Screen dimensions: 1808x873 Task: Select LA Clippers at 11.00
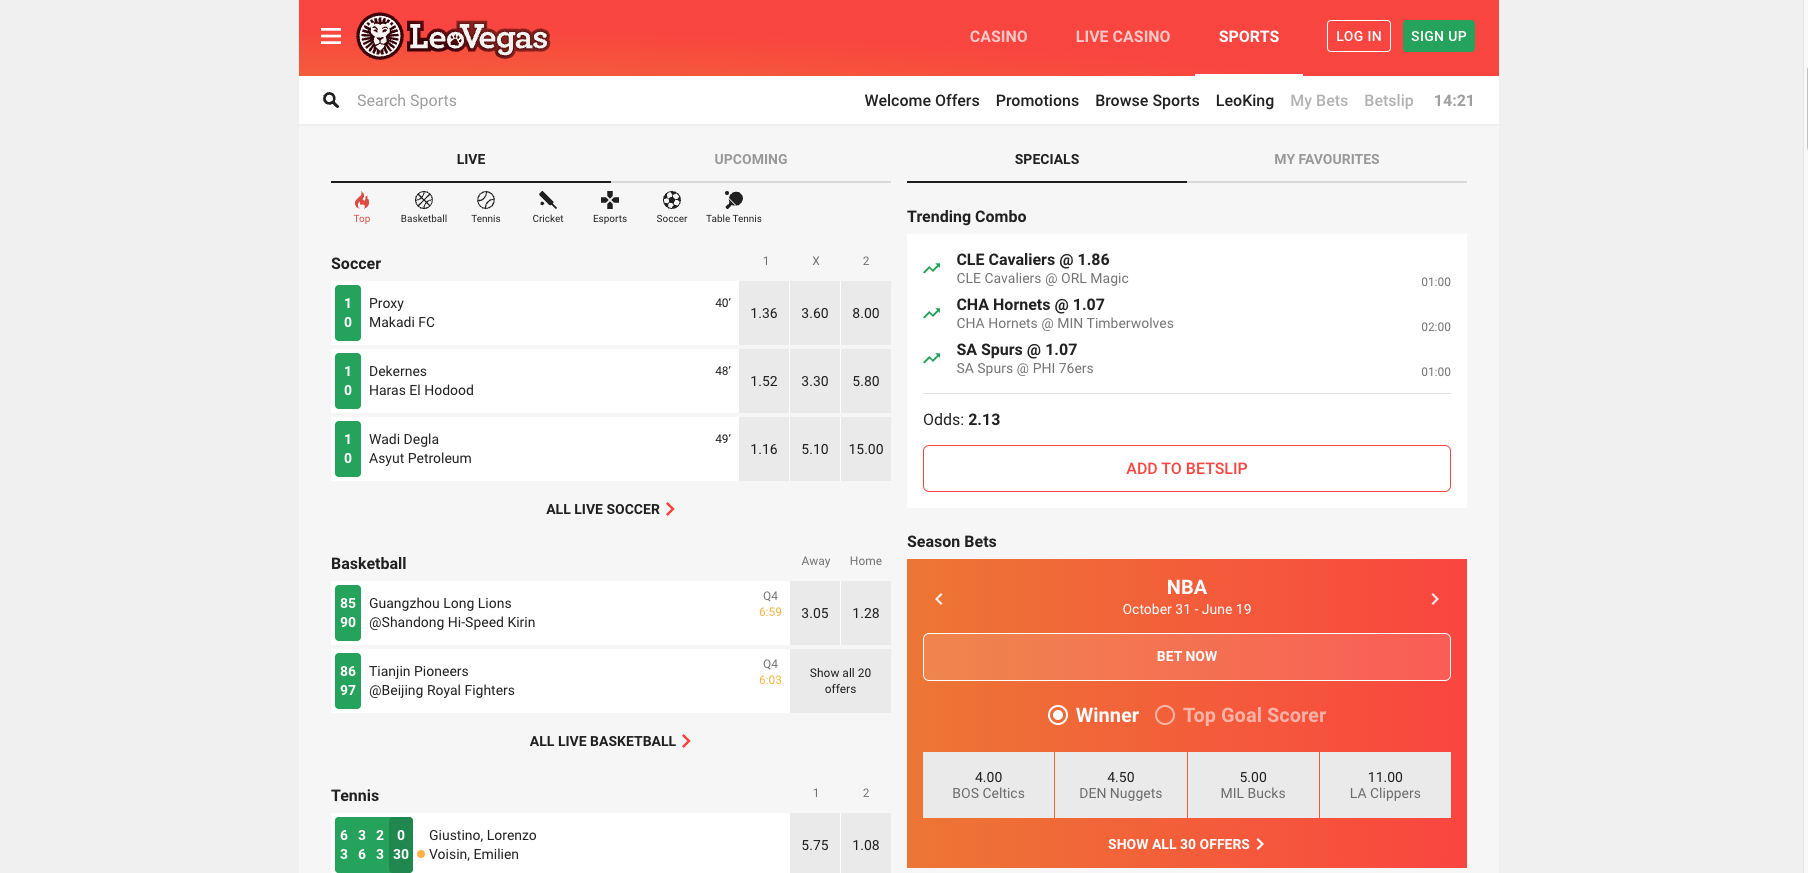(1385, 785)
